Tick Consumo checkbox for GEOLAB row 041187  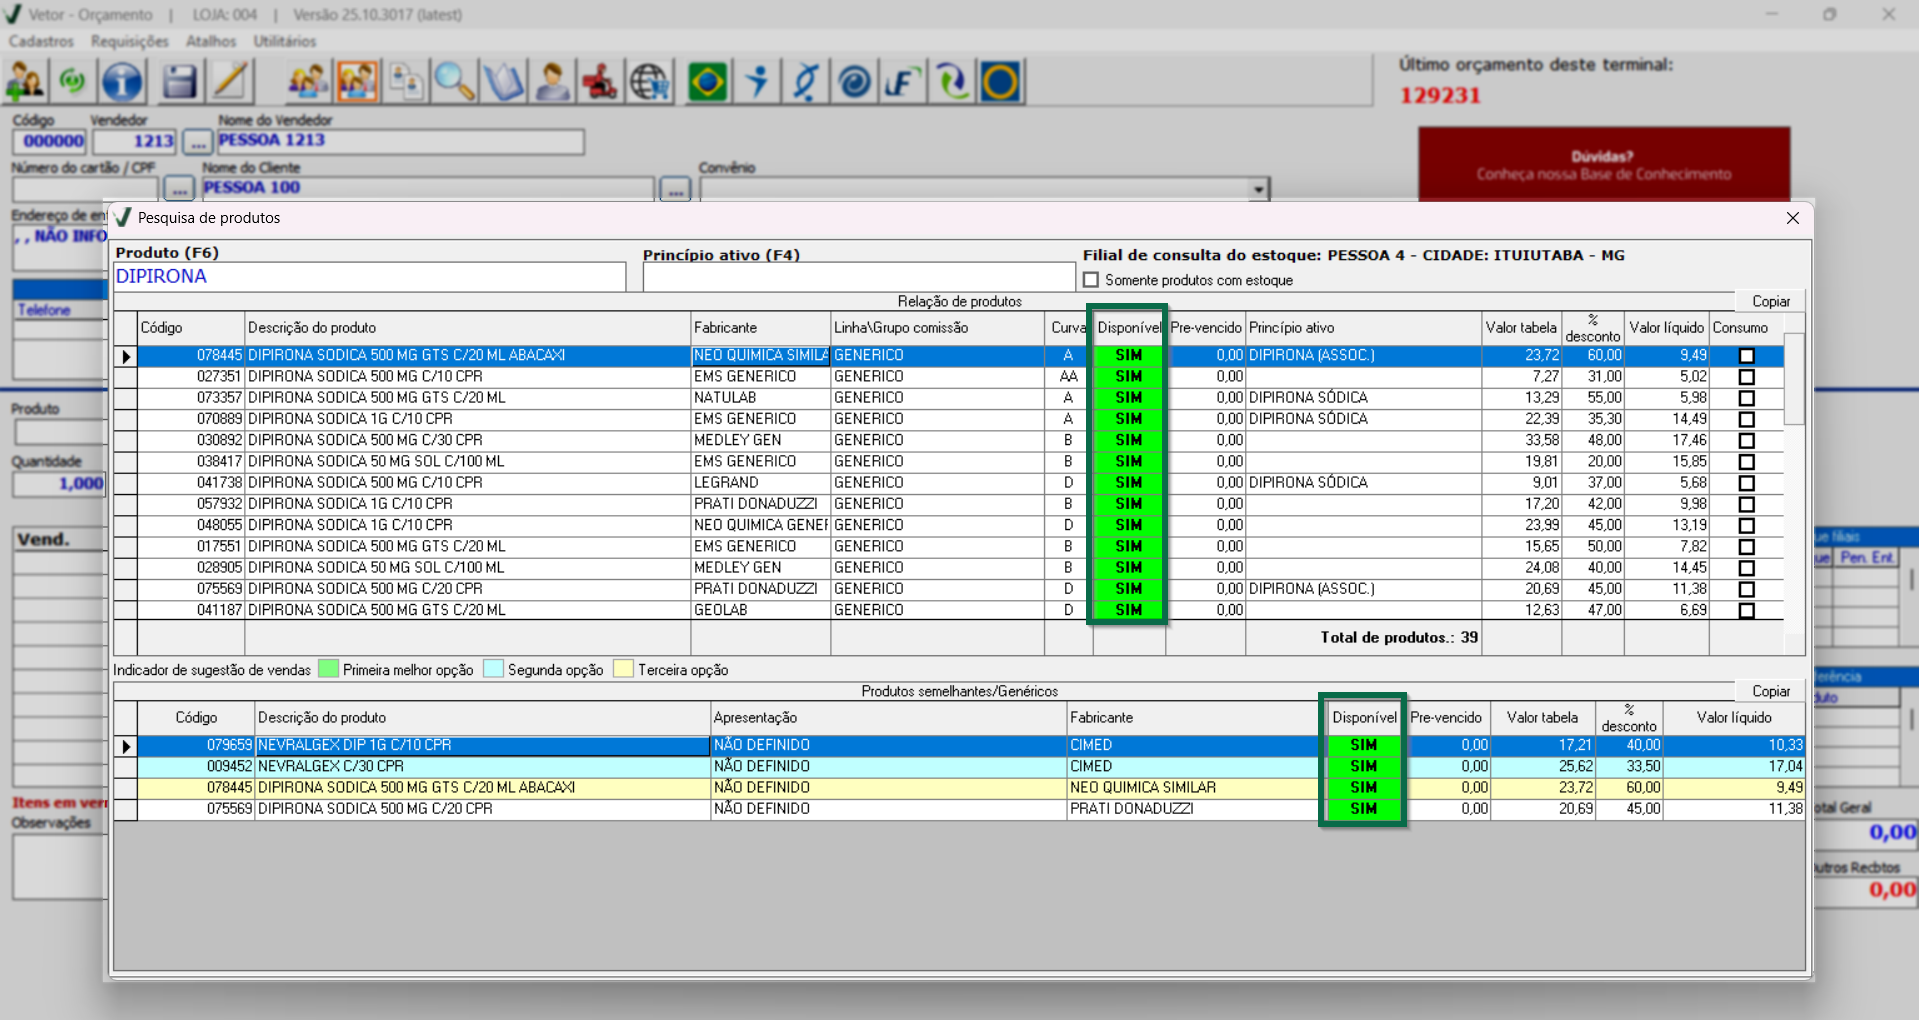[1746, 611]
